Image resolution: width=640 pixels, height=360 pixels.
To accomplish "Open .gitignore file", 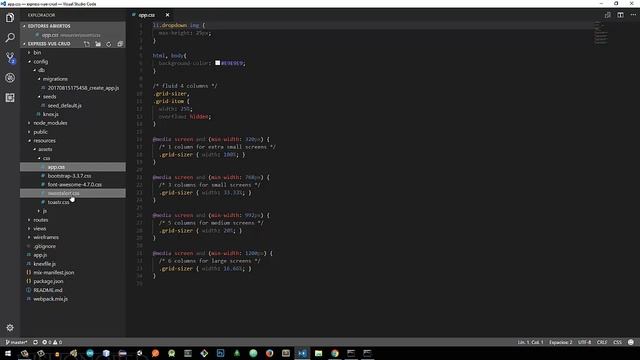I will 44,246.
